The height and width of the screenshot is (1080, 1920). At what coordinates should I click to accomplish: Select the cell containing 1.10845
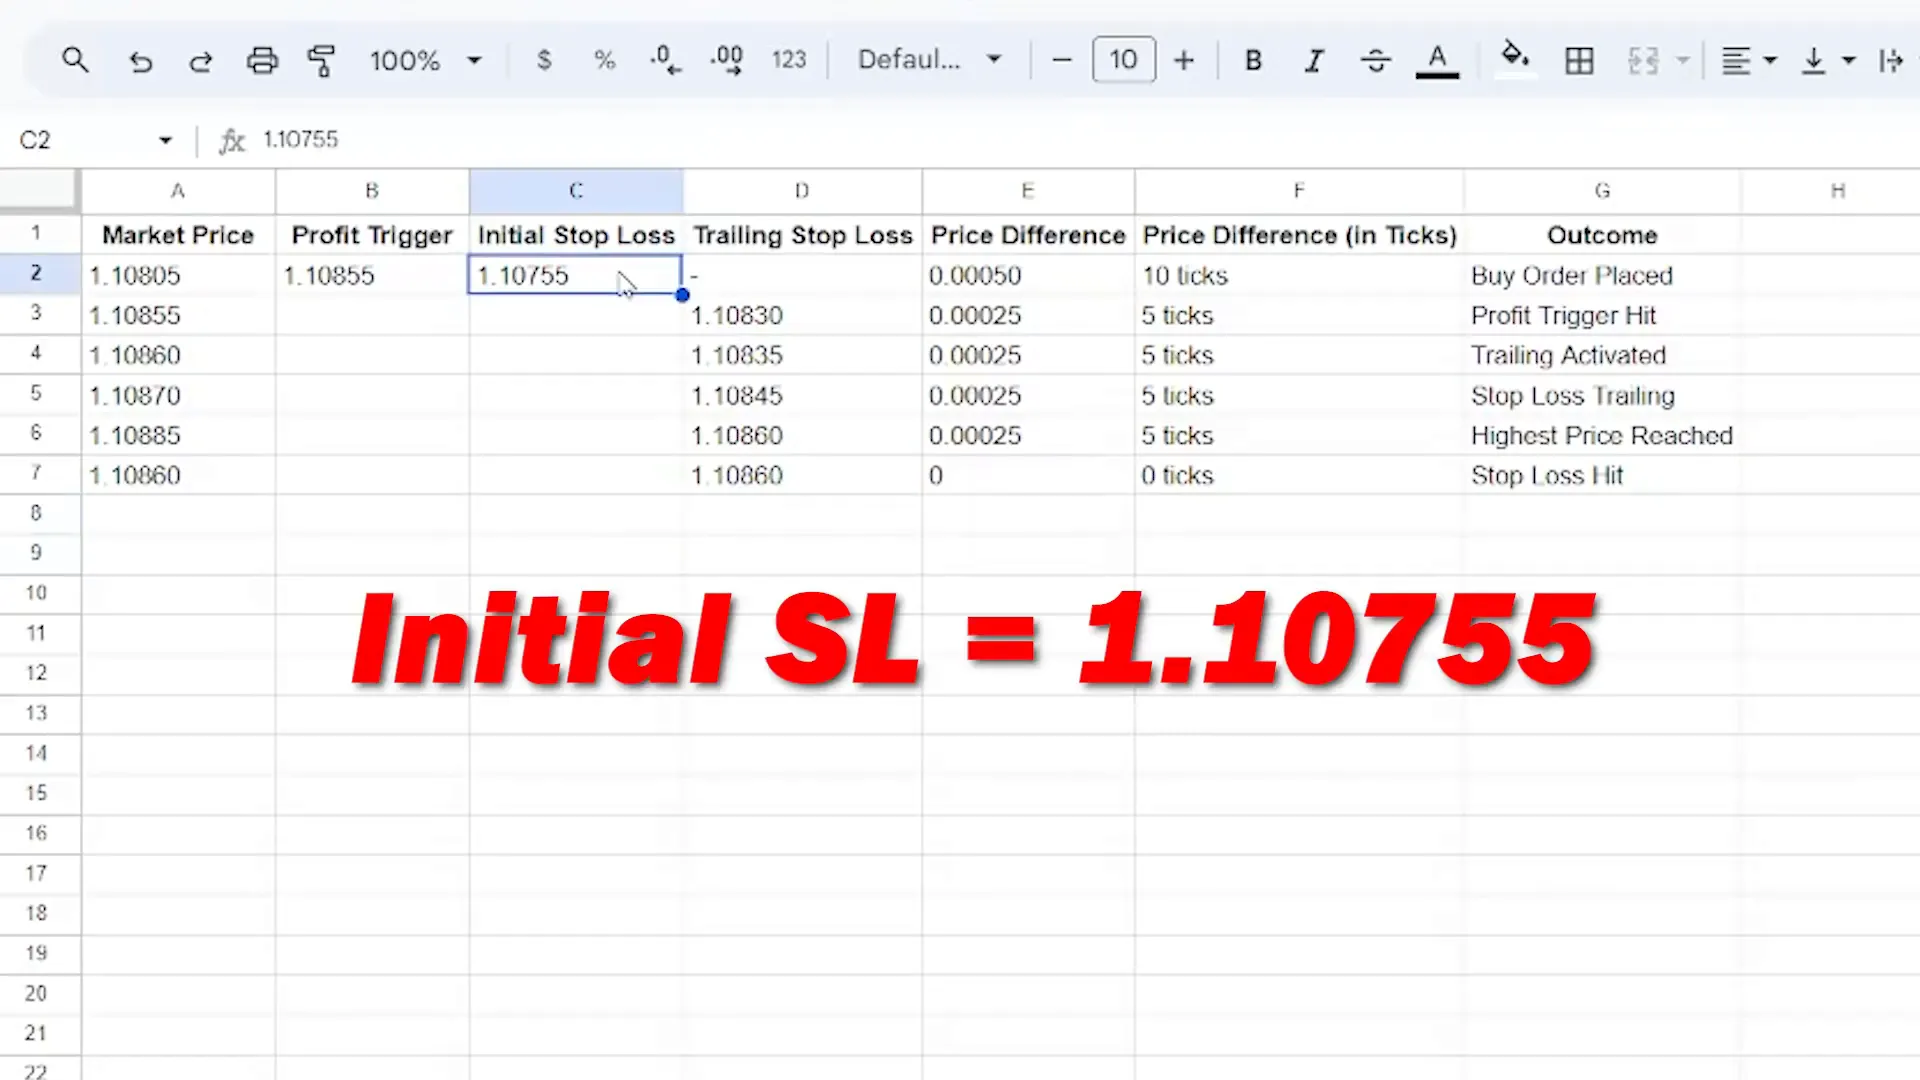point(802,395)
